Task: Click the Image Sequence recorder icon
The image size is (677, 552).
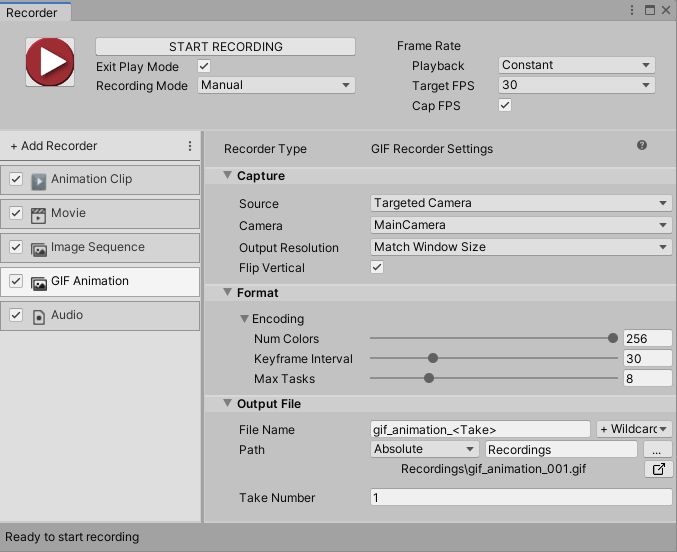Action: point(38,249)
